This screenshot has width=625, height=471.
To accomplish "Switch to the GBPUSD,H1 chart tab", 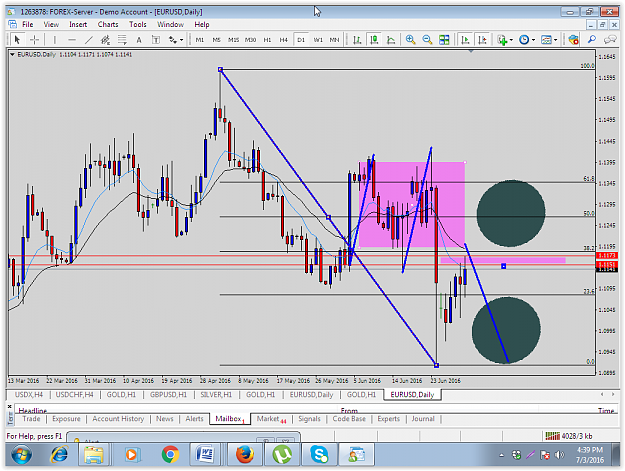I will (x=168, y=394).
